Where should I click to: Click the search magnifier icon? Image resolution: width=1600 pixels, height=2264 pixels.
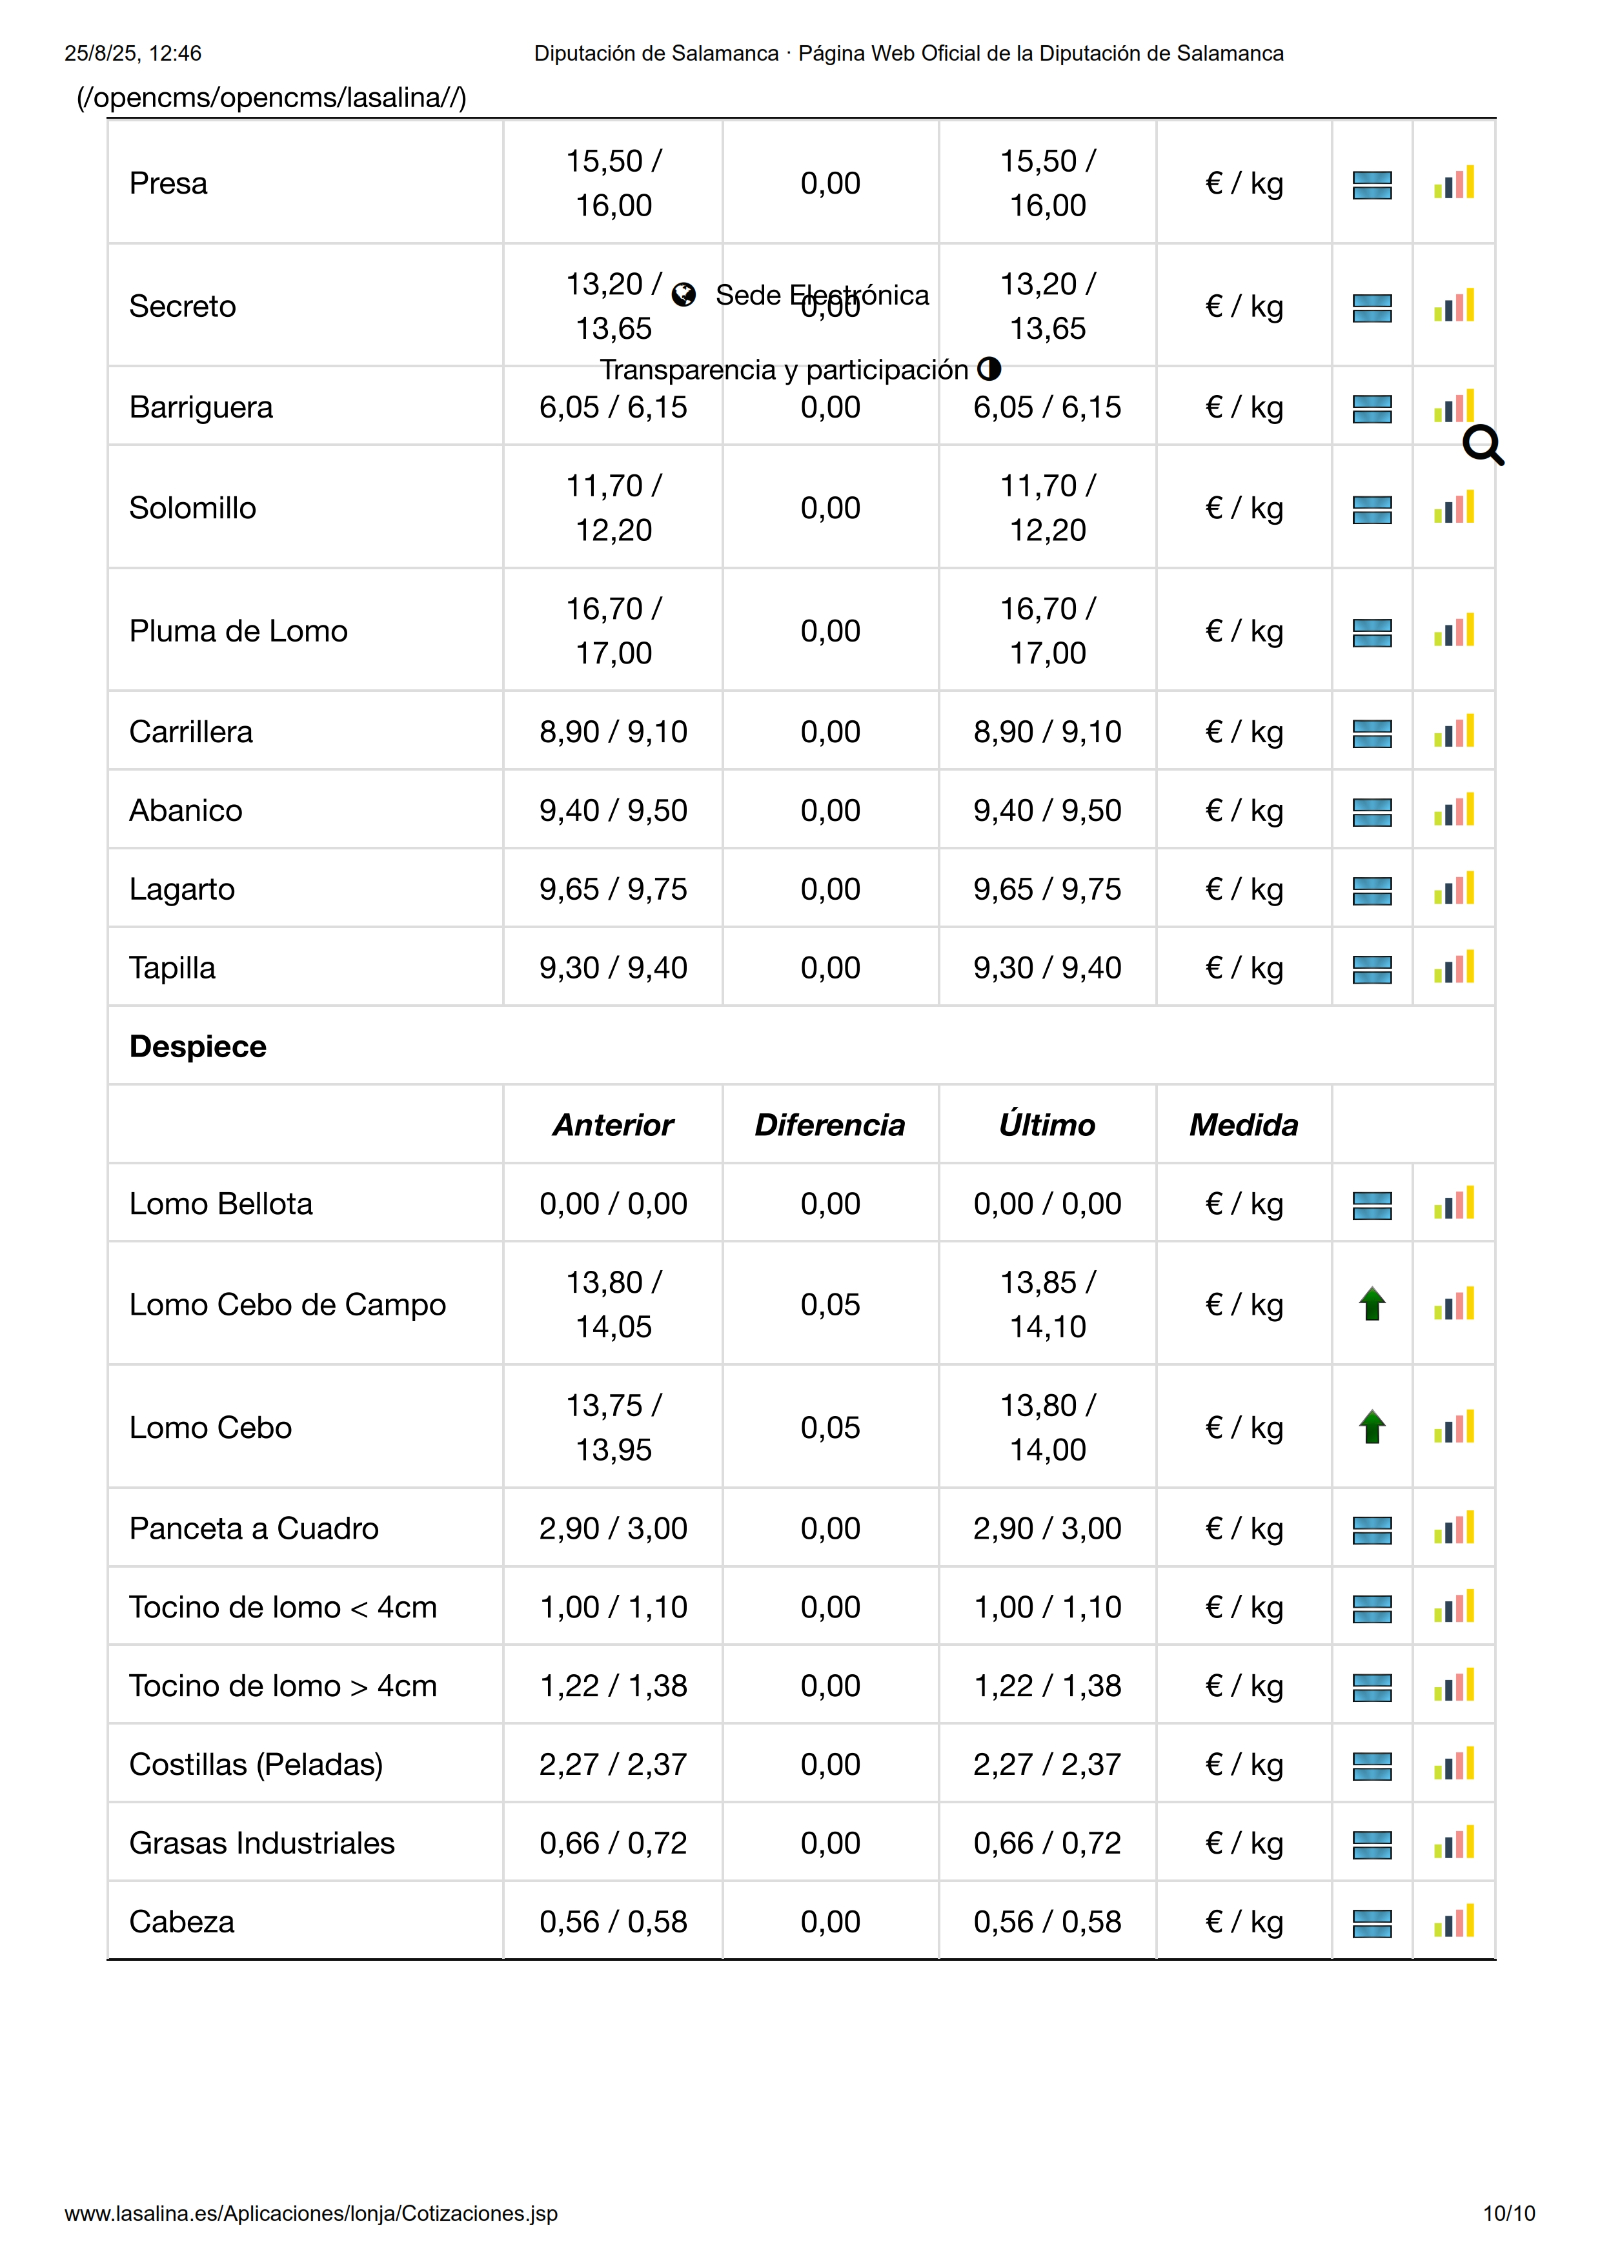point(1482,446)
